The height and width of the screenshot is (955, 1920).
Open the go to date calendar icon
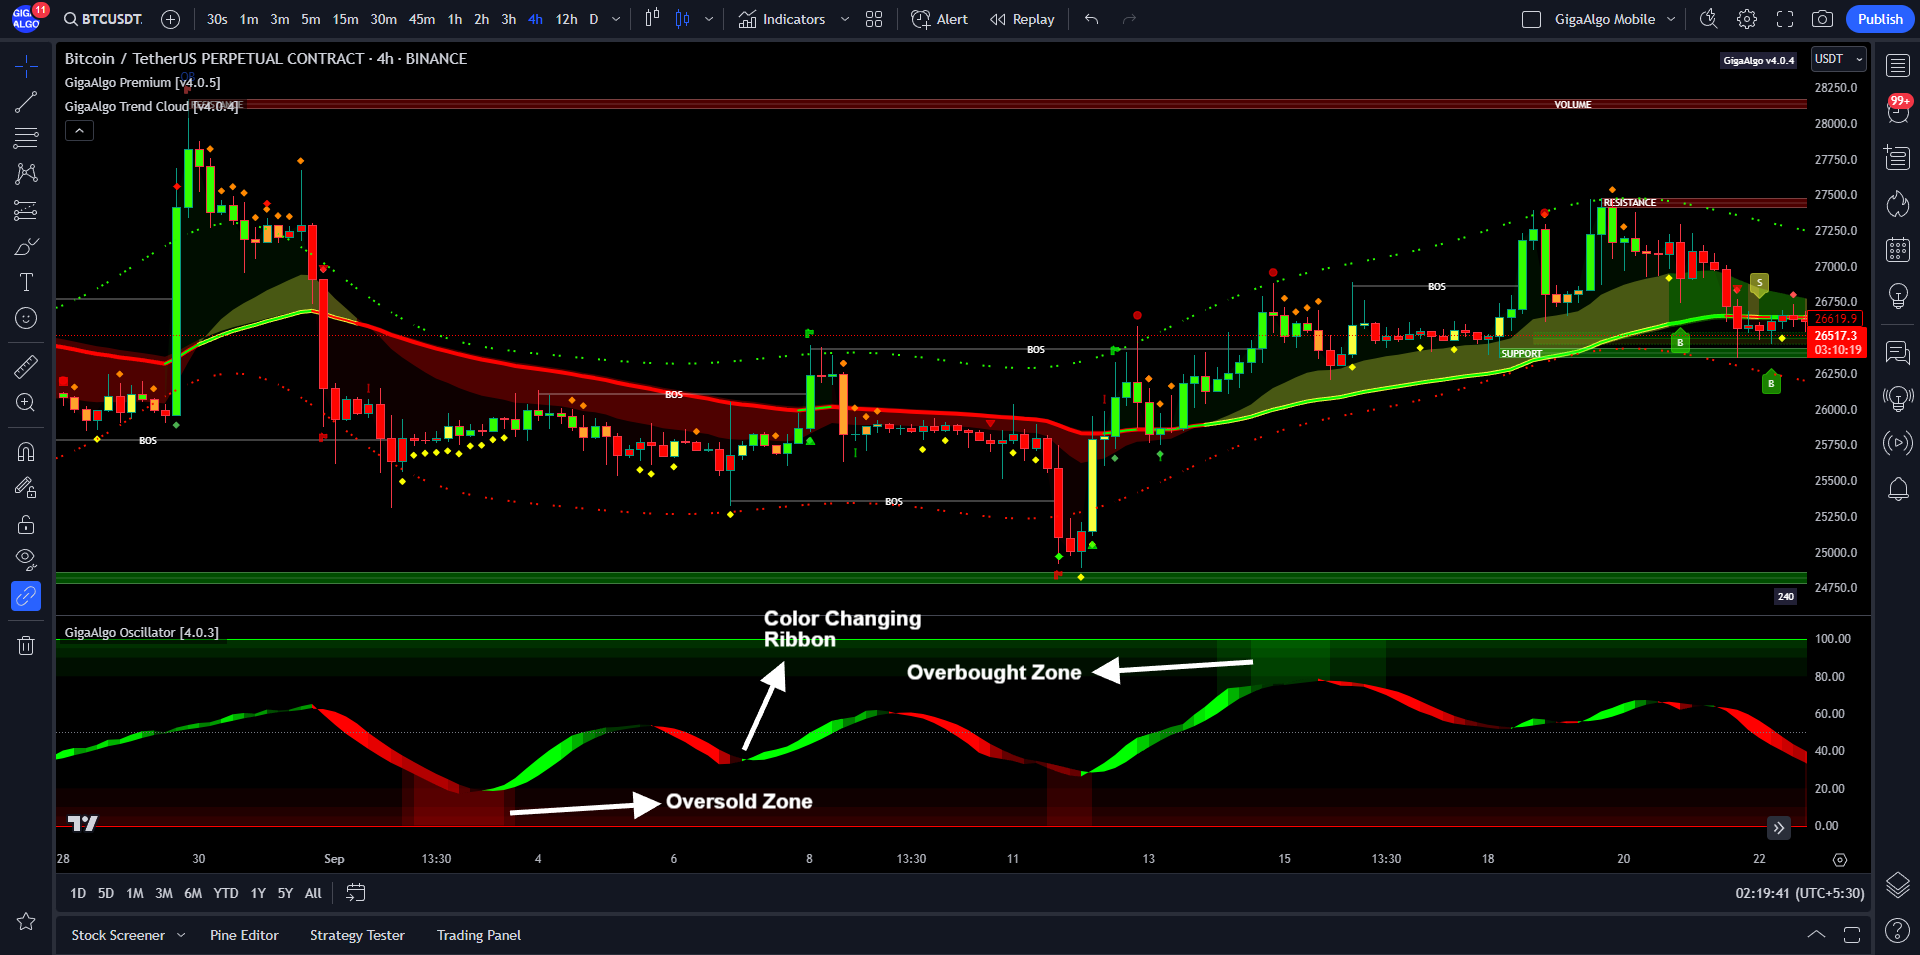pyautogui.click(x=355, y=892)
